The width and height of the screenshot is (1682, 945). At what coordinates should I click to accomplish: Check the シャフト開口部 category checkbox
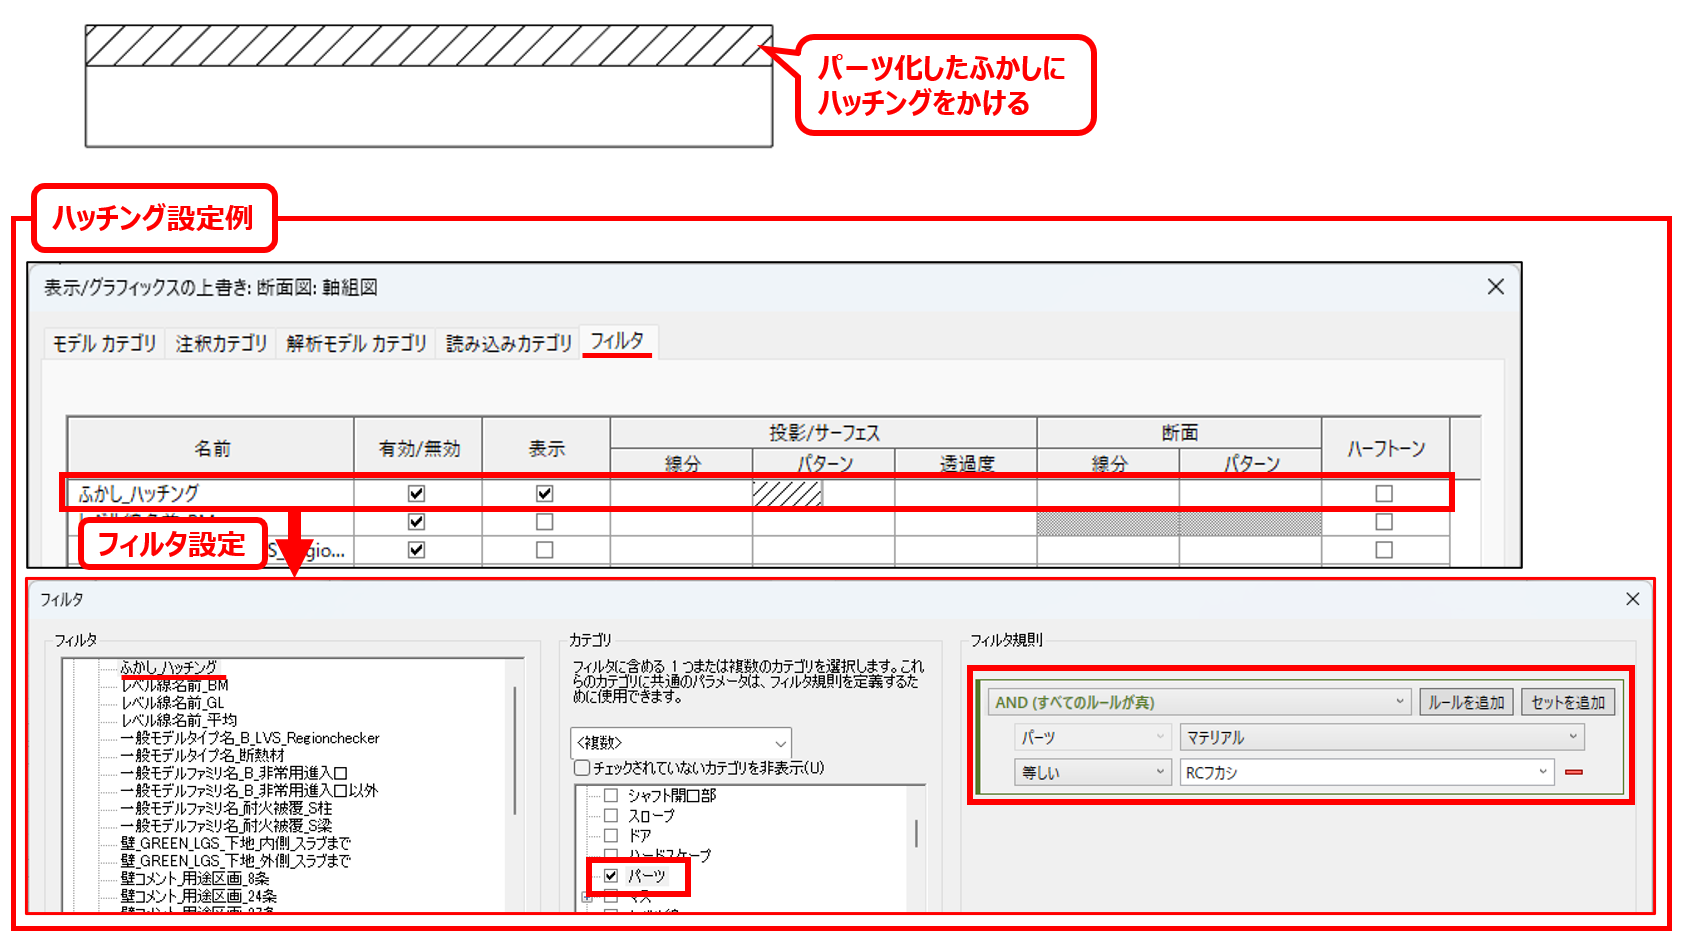click(611, 796)
